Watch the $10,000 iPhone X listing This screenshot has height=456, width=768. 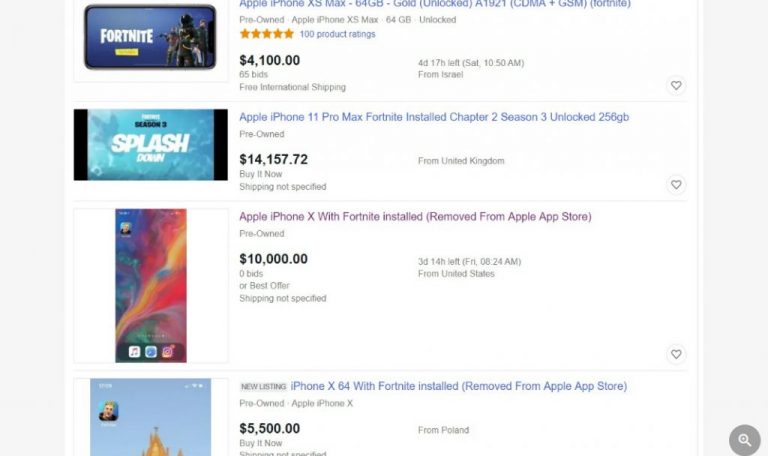[676, 354]
